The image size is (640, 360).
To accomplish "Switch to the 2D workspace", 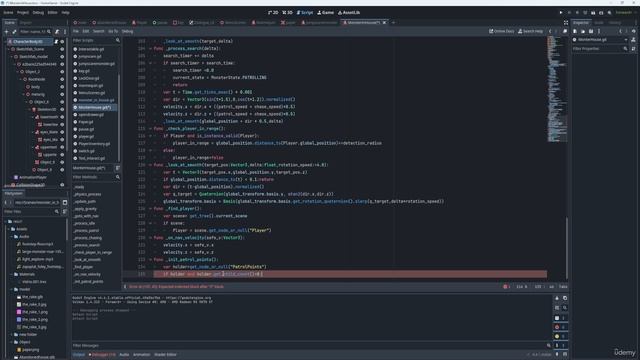I will tap(273, 13).
